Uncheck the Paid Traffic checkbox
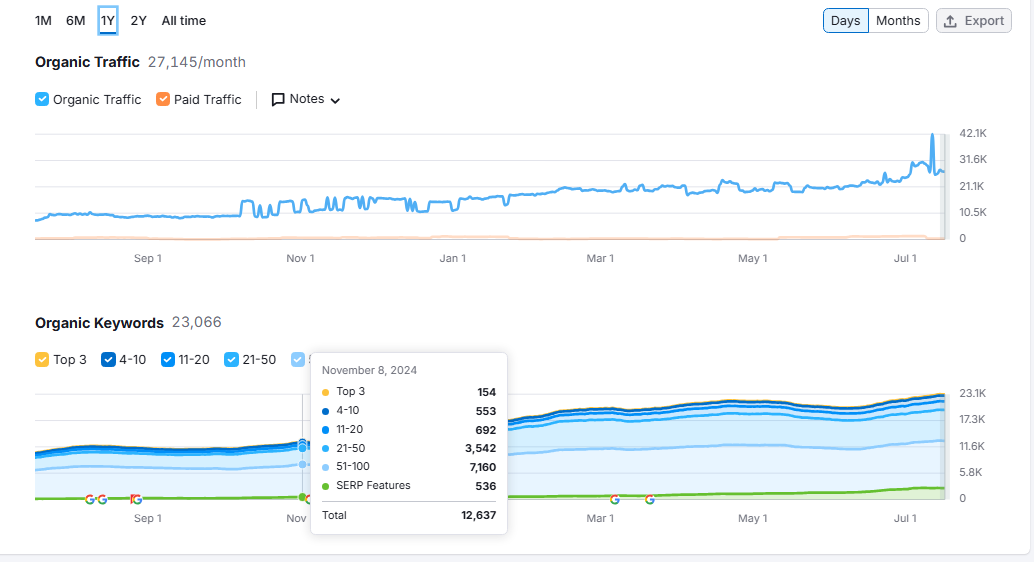Image resolution: width=1034 pixels, height=562 pixels. 163,99
